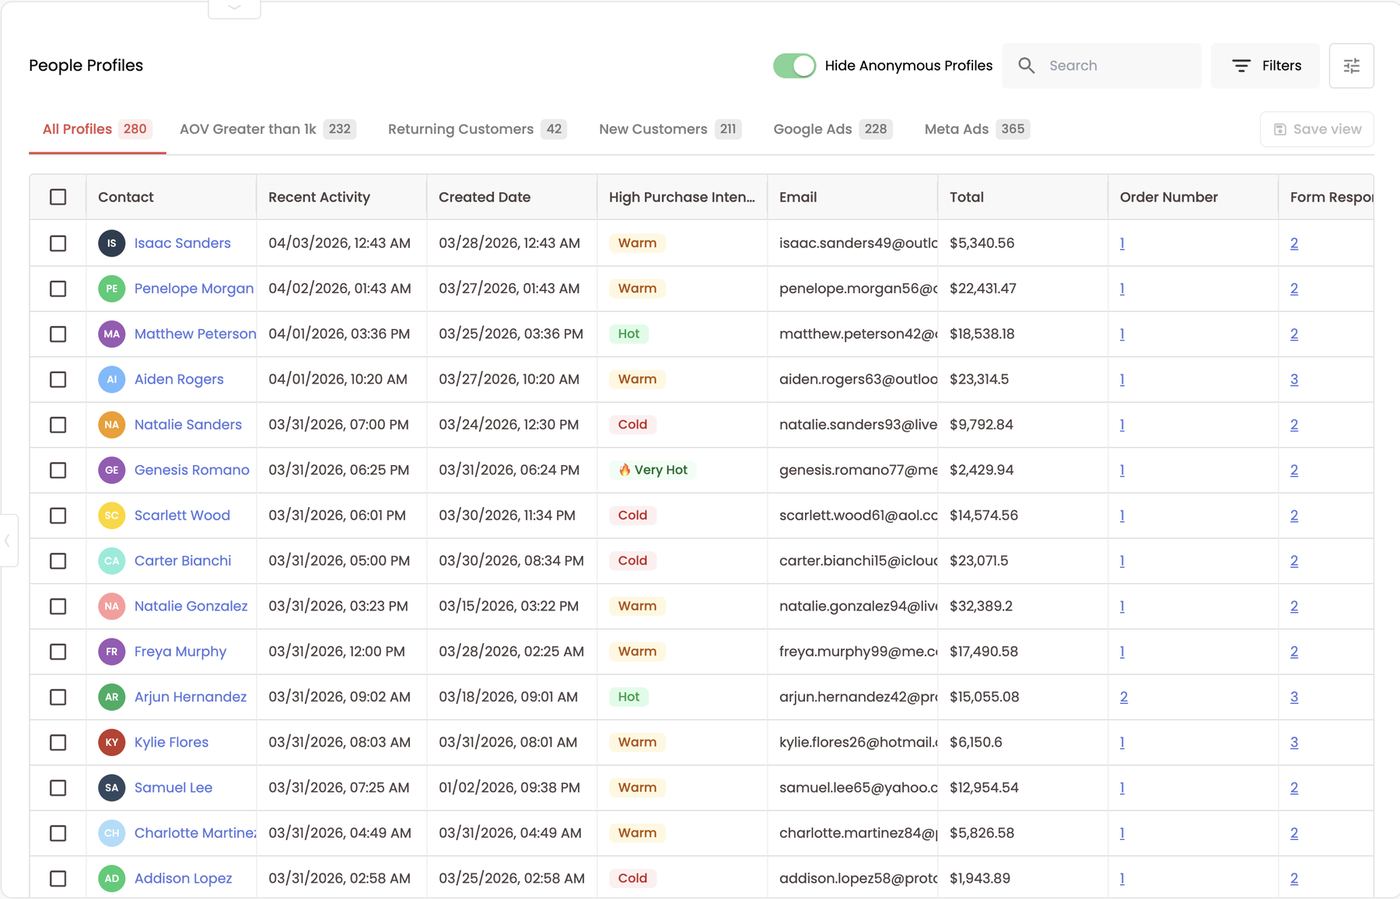Click the Very Hot intent badge
This screenshot has width=1400, height=899.
coord(653,470)
